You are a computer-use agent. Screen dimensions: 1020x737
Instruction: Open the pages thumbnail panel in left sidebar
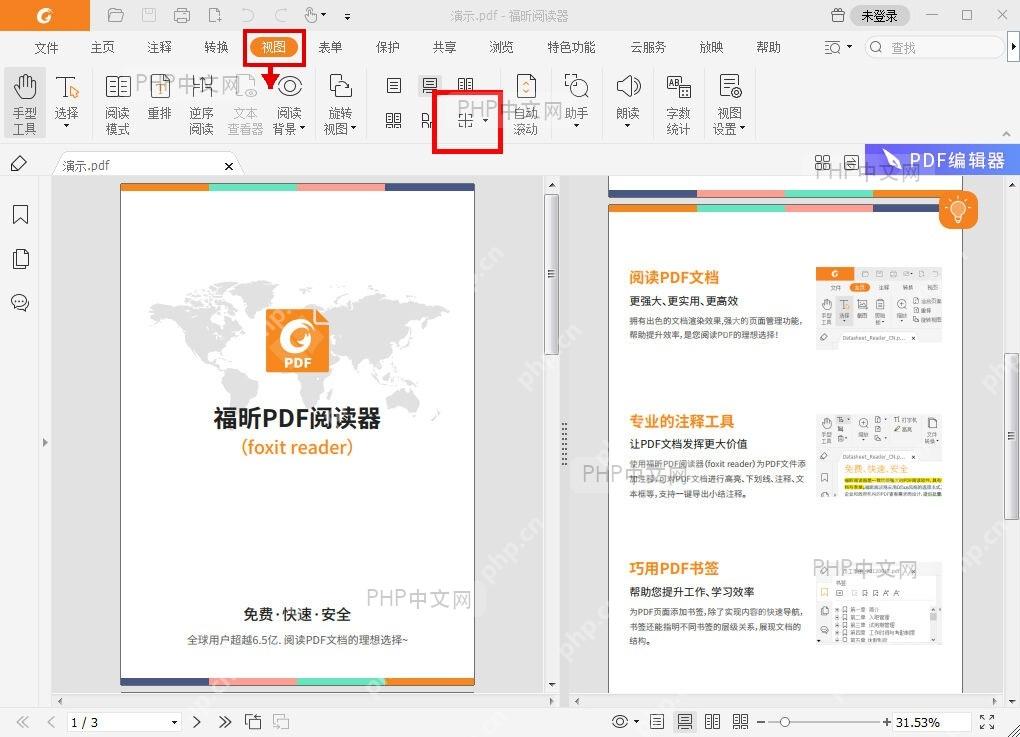coord(20,259)
